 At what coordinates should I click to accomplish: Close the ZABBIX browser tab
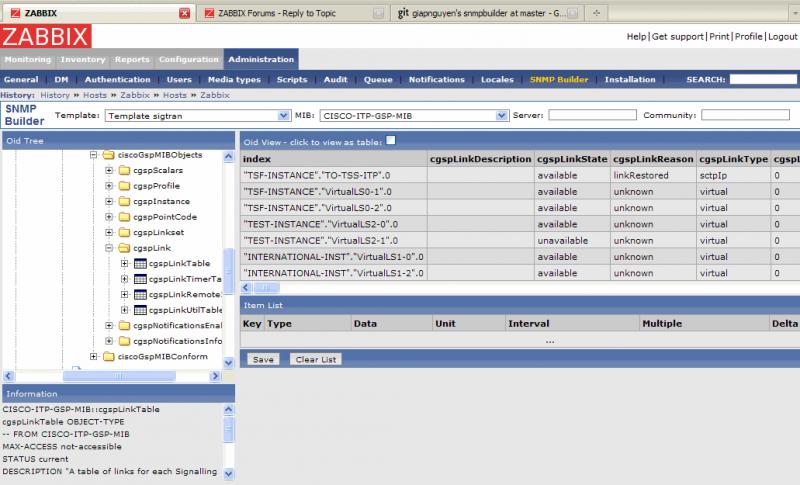[185, 13]
